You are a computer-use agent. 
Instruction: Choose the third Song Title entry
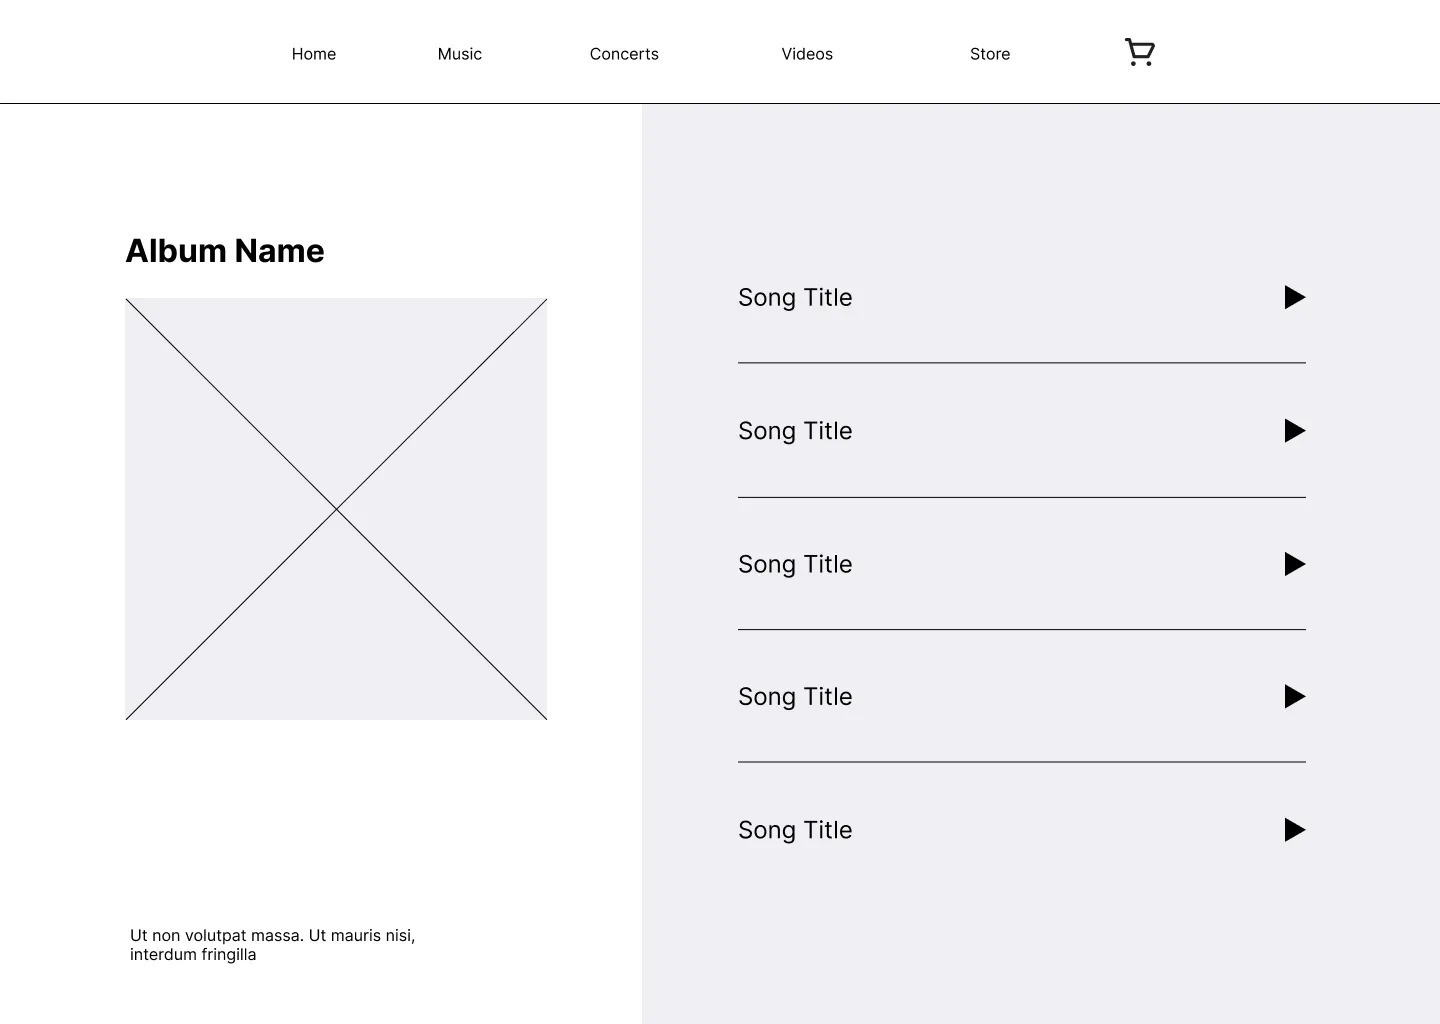tap(795, 565)
